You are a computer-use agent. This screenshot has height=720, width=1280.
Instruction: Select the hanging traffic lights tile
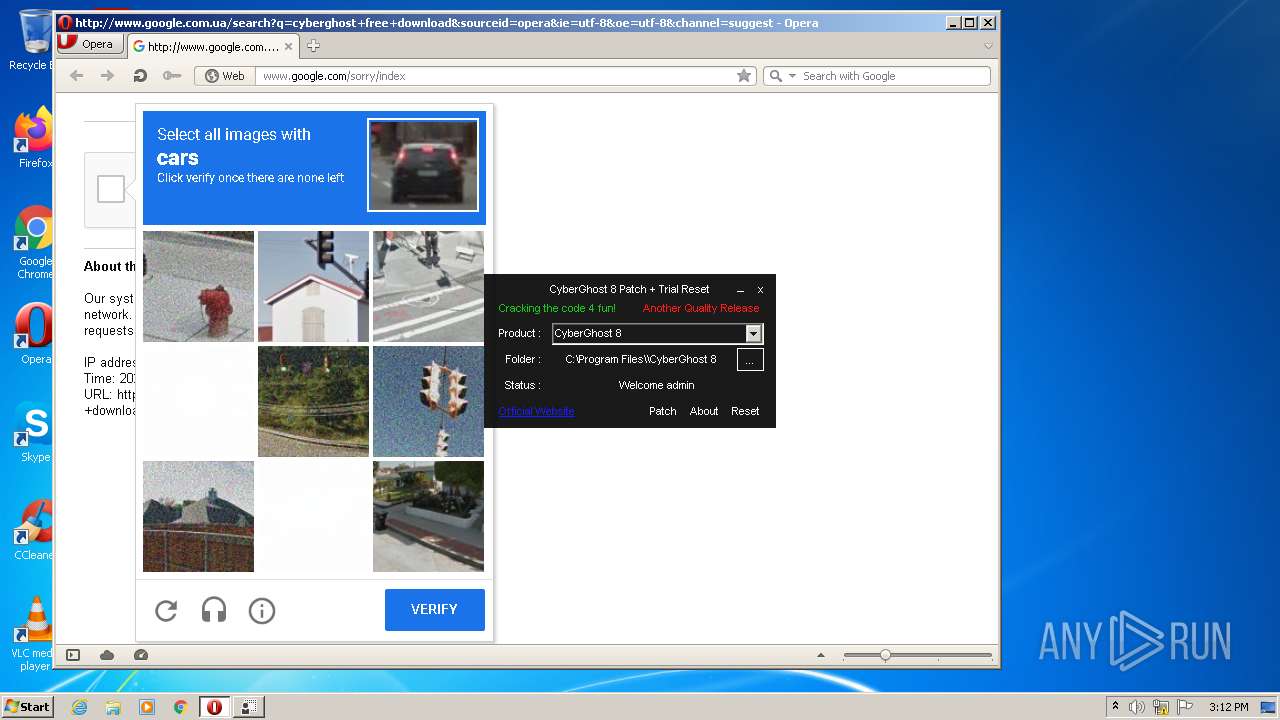(428, 401)
